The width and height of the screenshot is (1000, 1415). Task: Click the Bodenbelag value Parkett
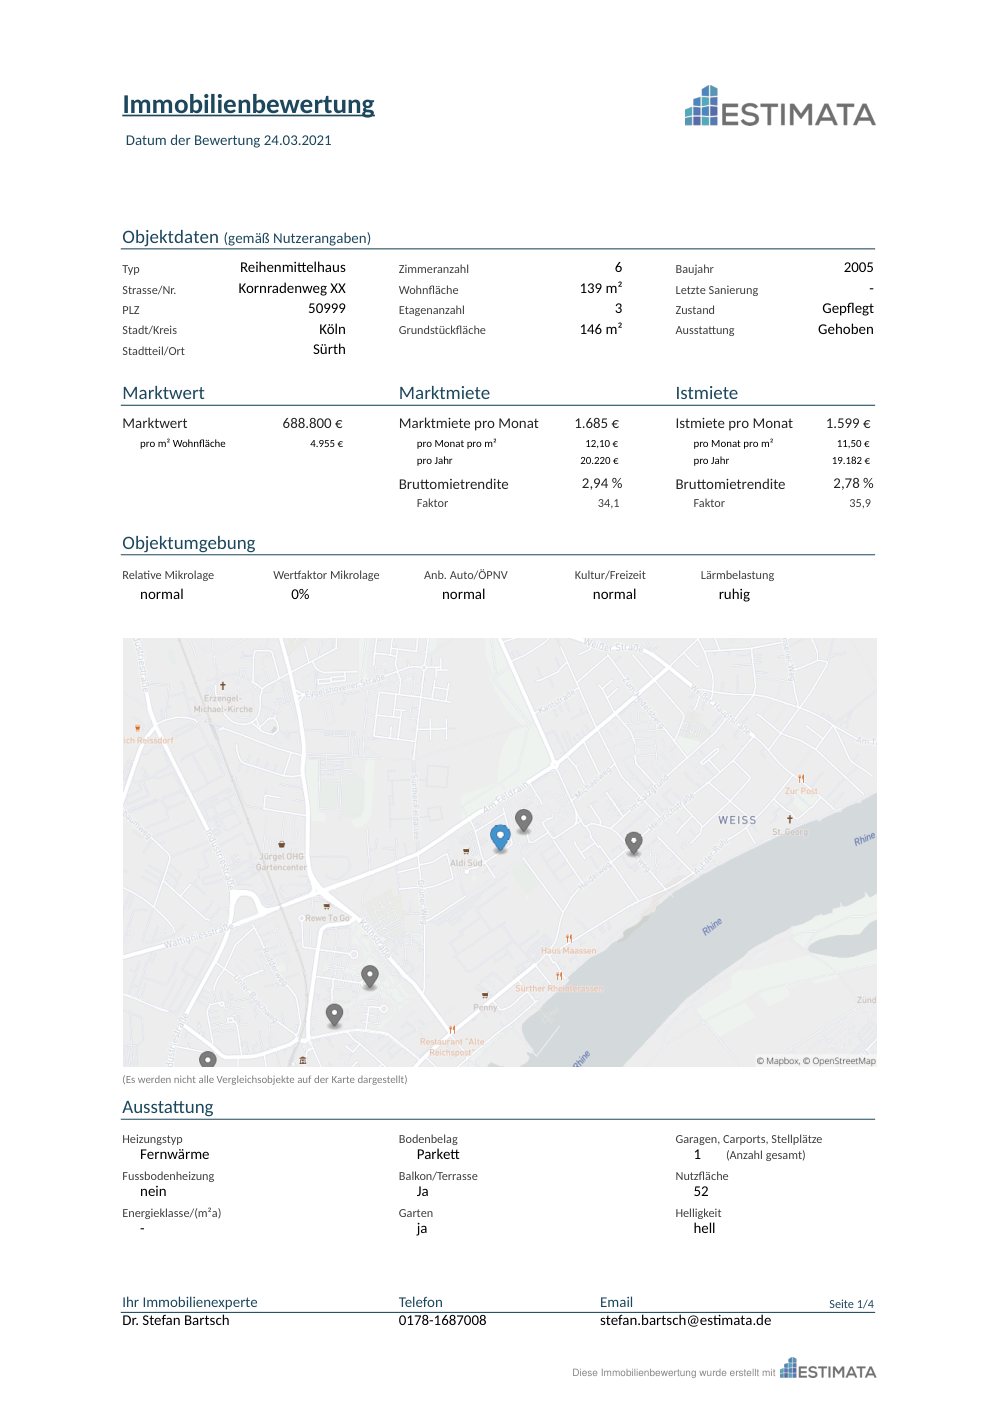coord(438,1154)
